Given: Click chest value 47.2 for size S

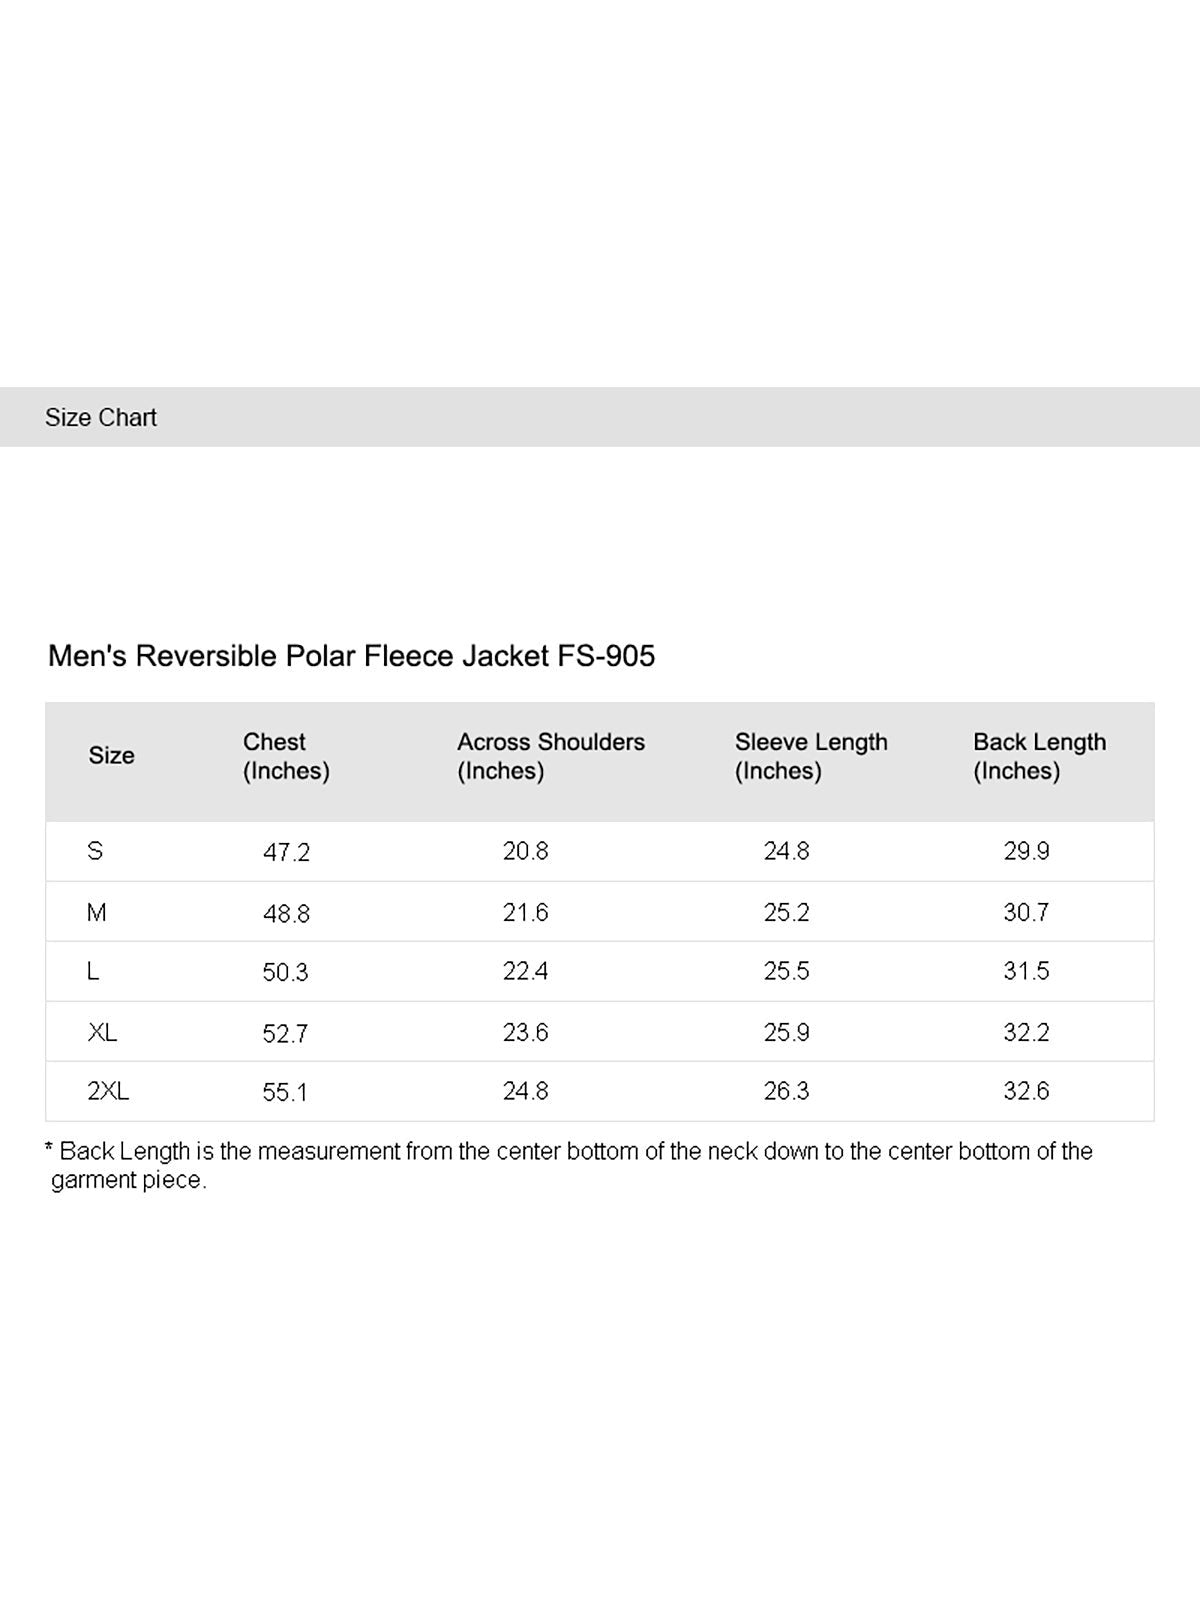Looking at the screenshot, I should point(286,852).
